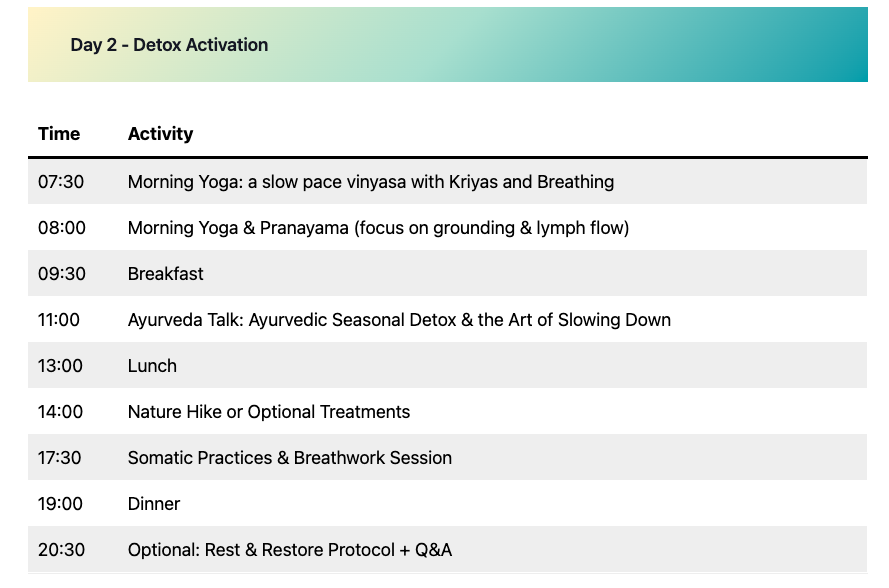
Task: Click the Breakfast activity text
Action: 165,274
